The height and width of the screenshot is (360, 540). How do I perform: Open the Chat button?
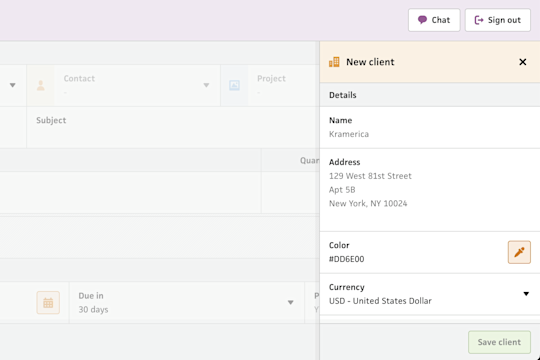click(434, 20)
